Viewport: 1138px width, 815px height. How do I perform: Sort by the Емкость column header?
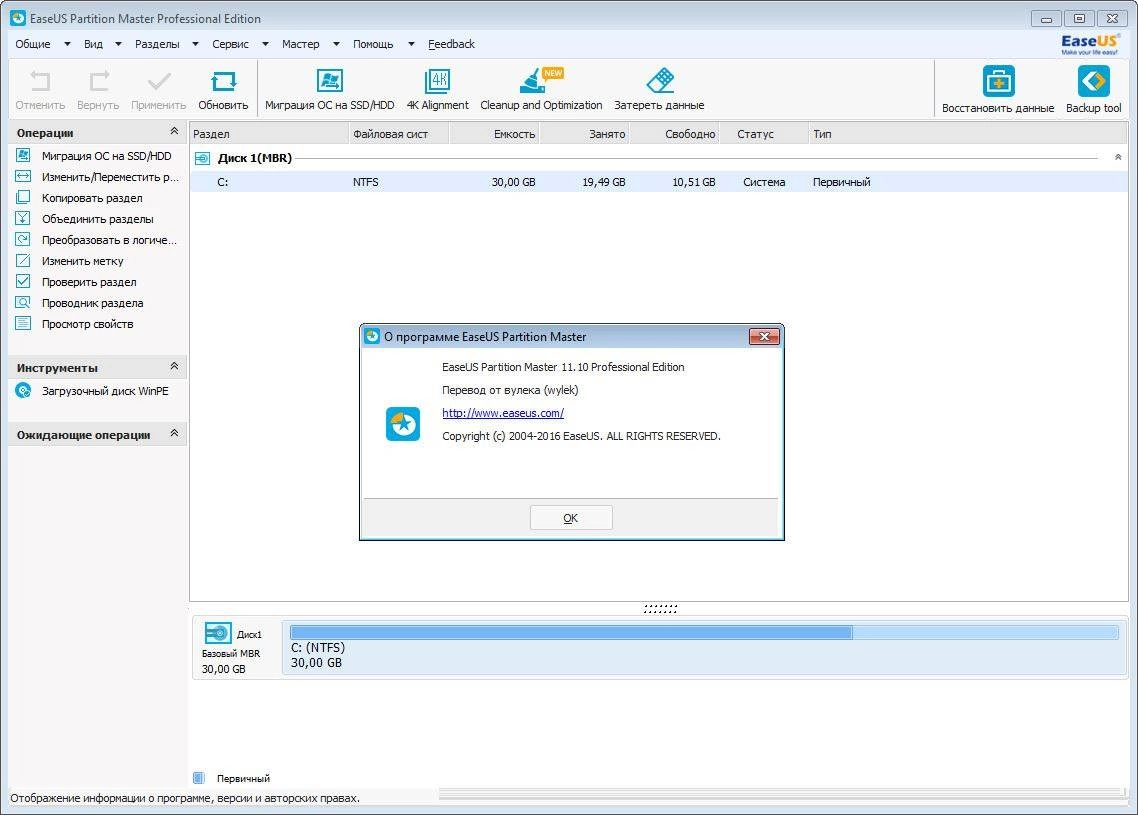click(x=495, y=134)
